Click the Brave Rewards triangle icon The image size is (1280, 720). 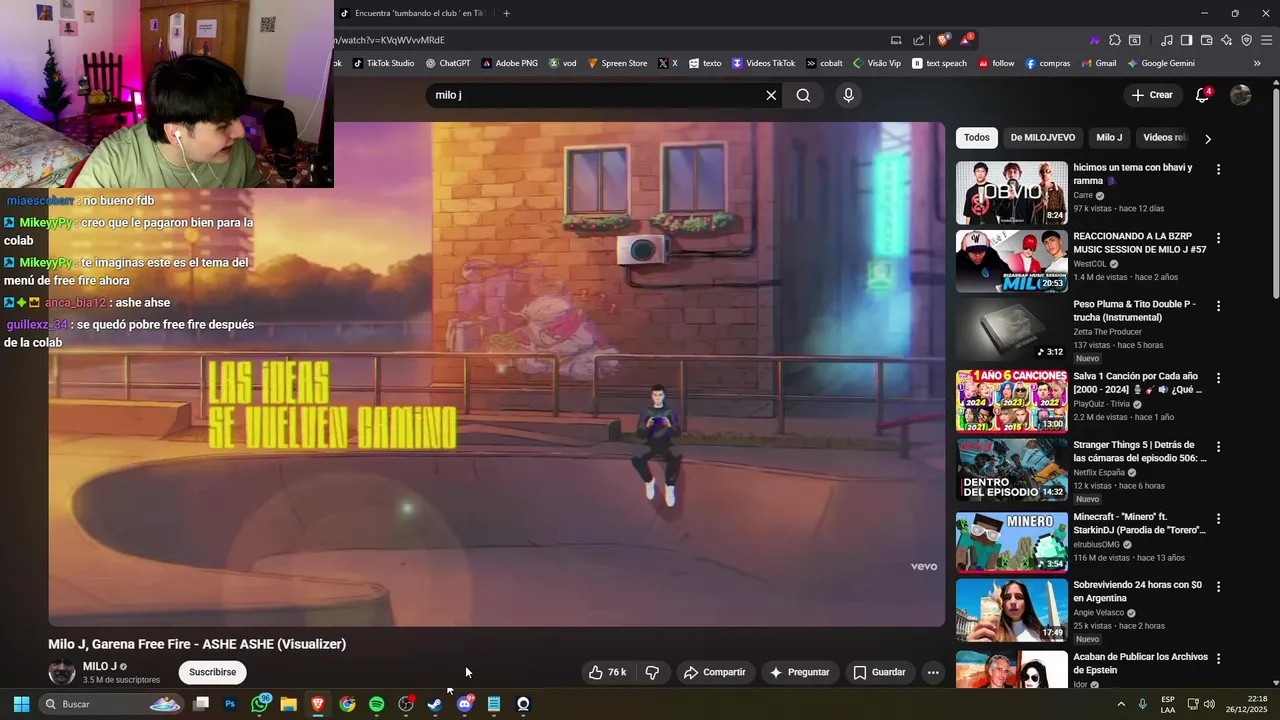(966, 40)
